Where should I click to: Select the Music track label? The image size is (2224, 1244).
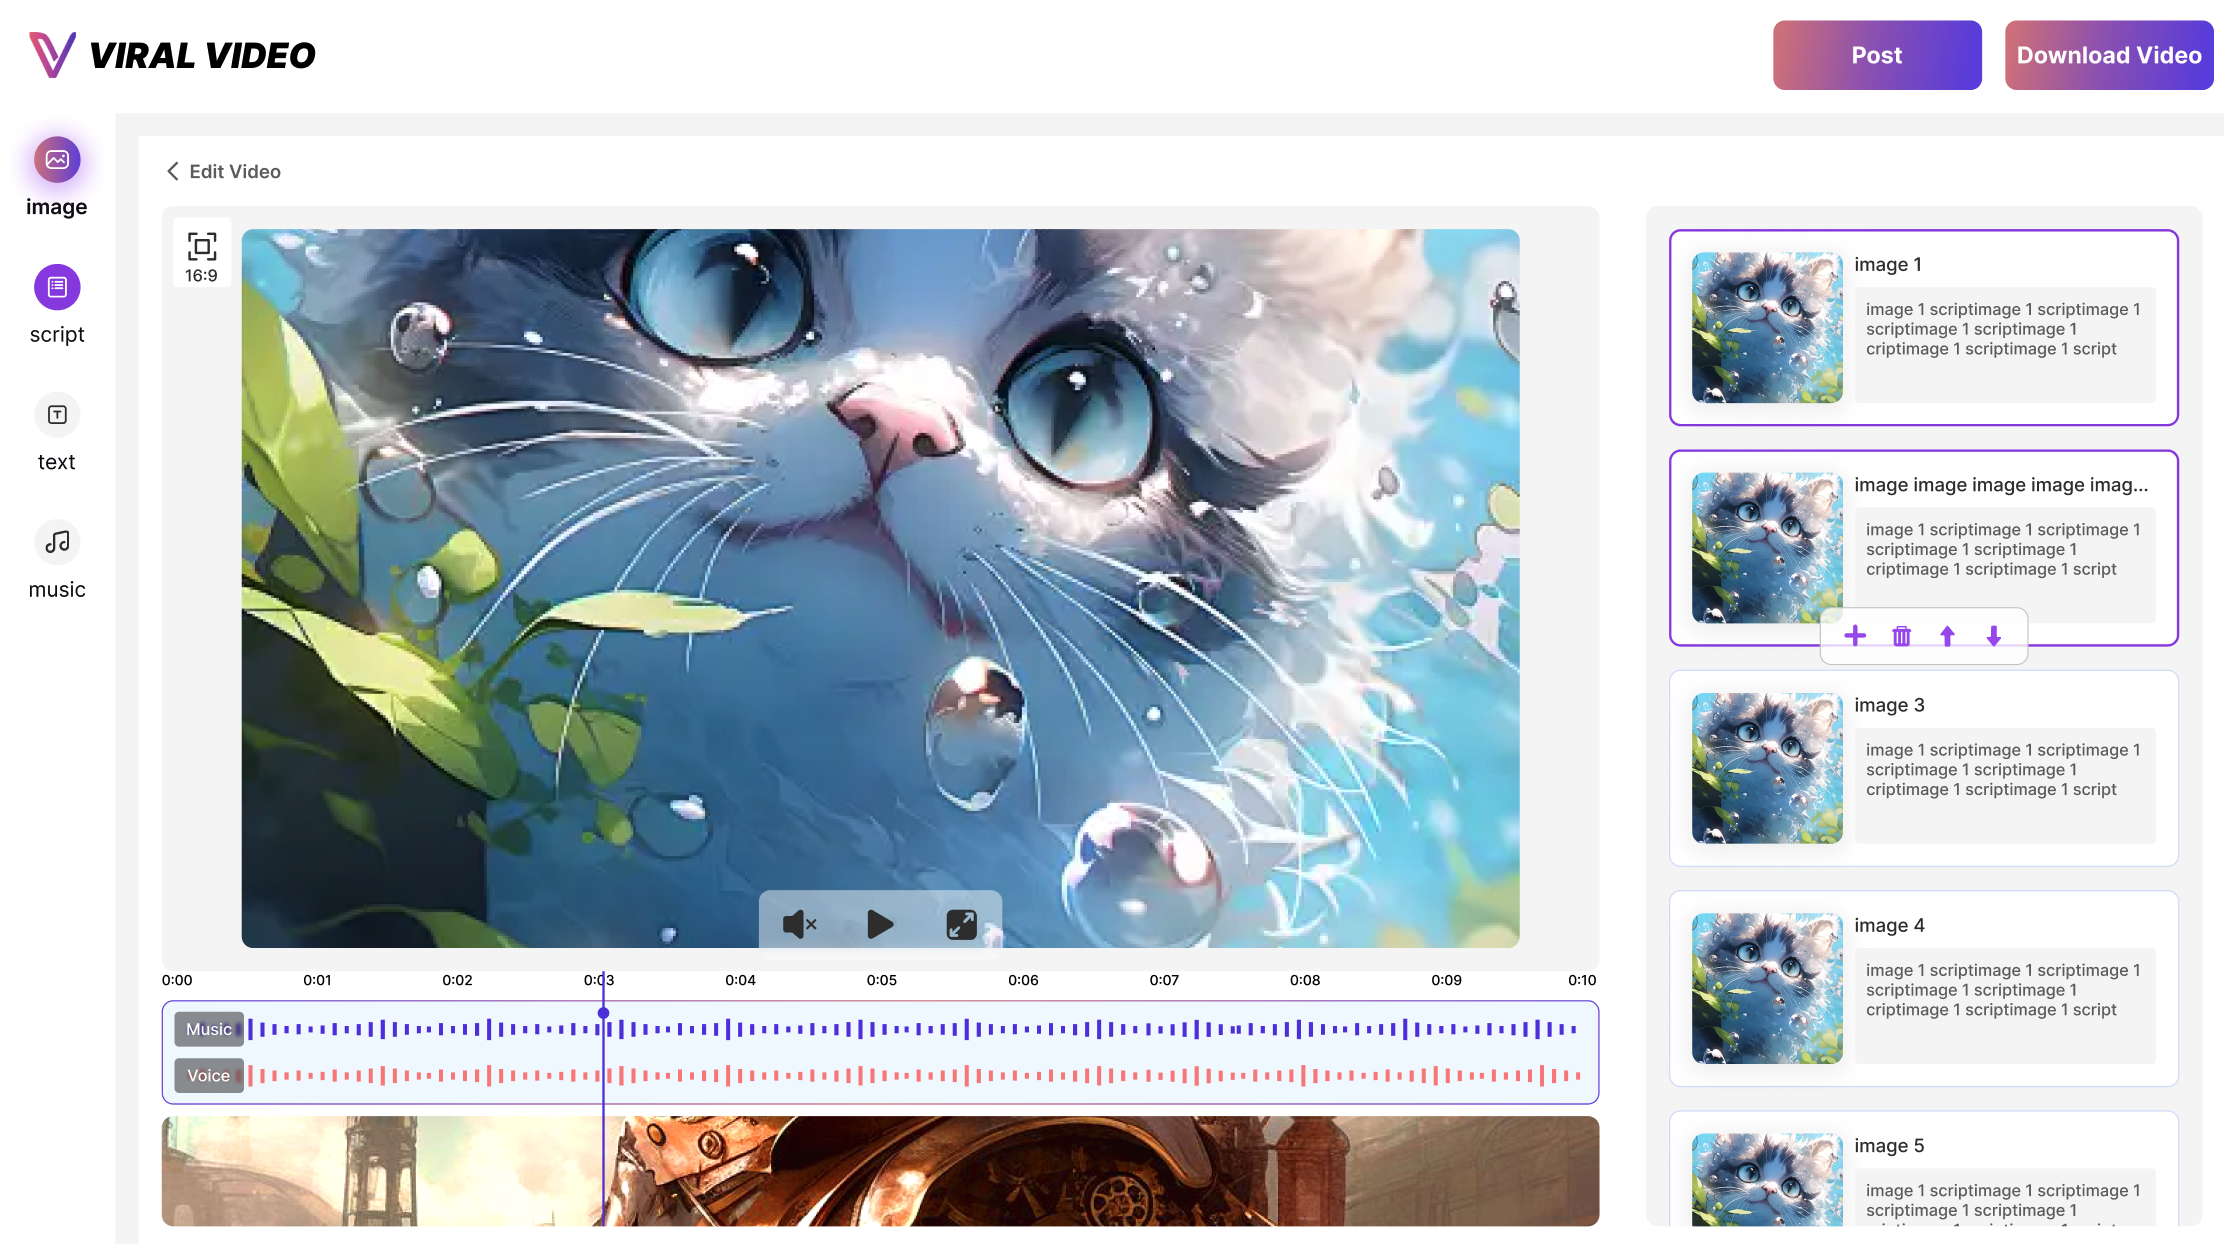208,1029
